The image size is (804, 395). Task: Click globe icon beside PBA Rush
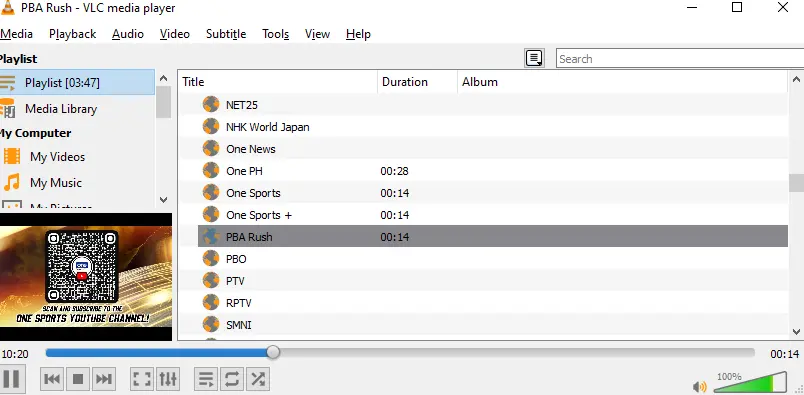point(211,236)
